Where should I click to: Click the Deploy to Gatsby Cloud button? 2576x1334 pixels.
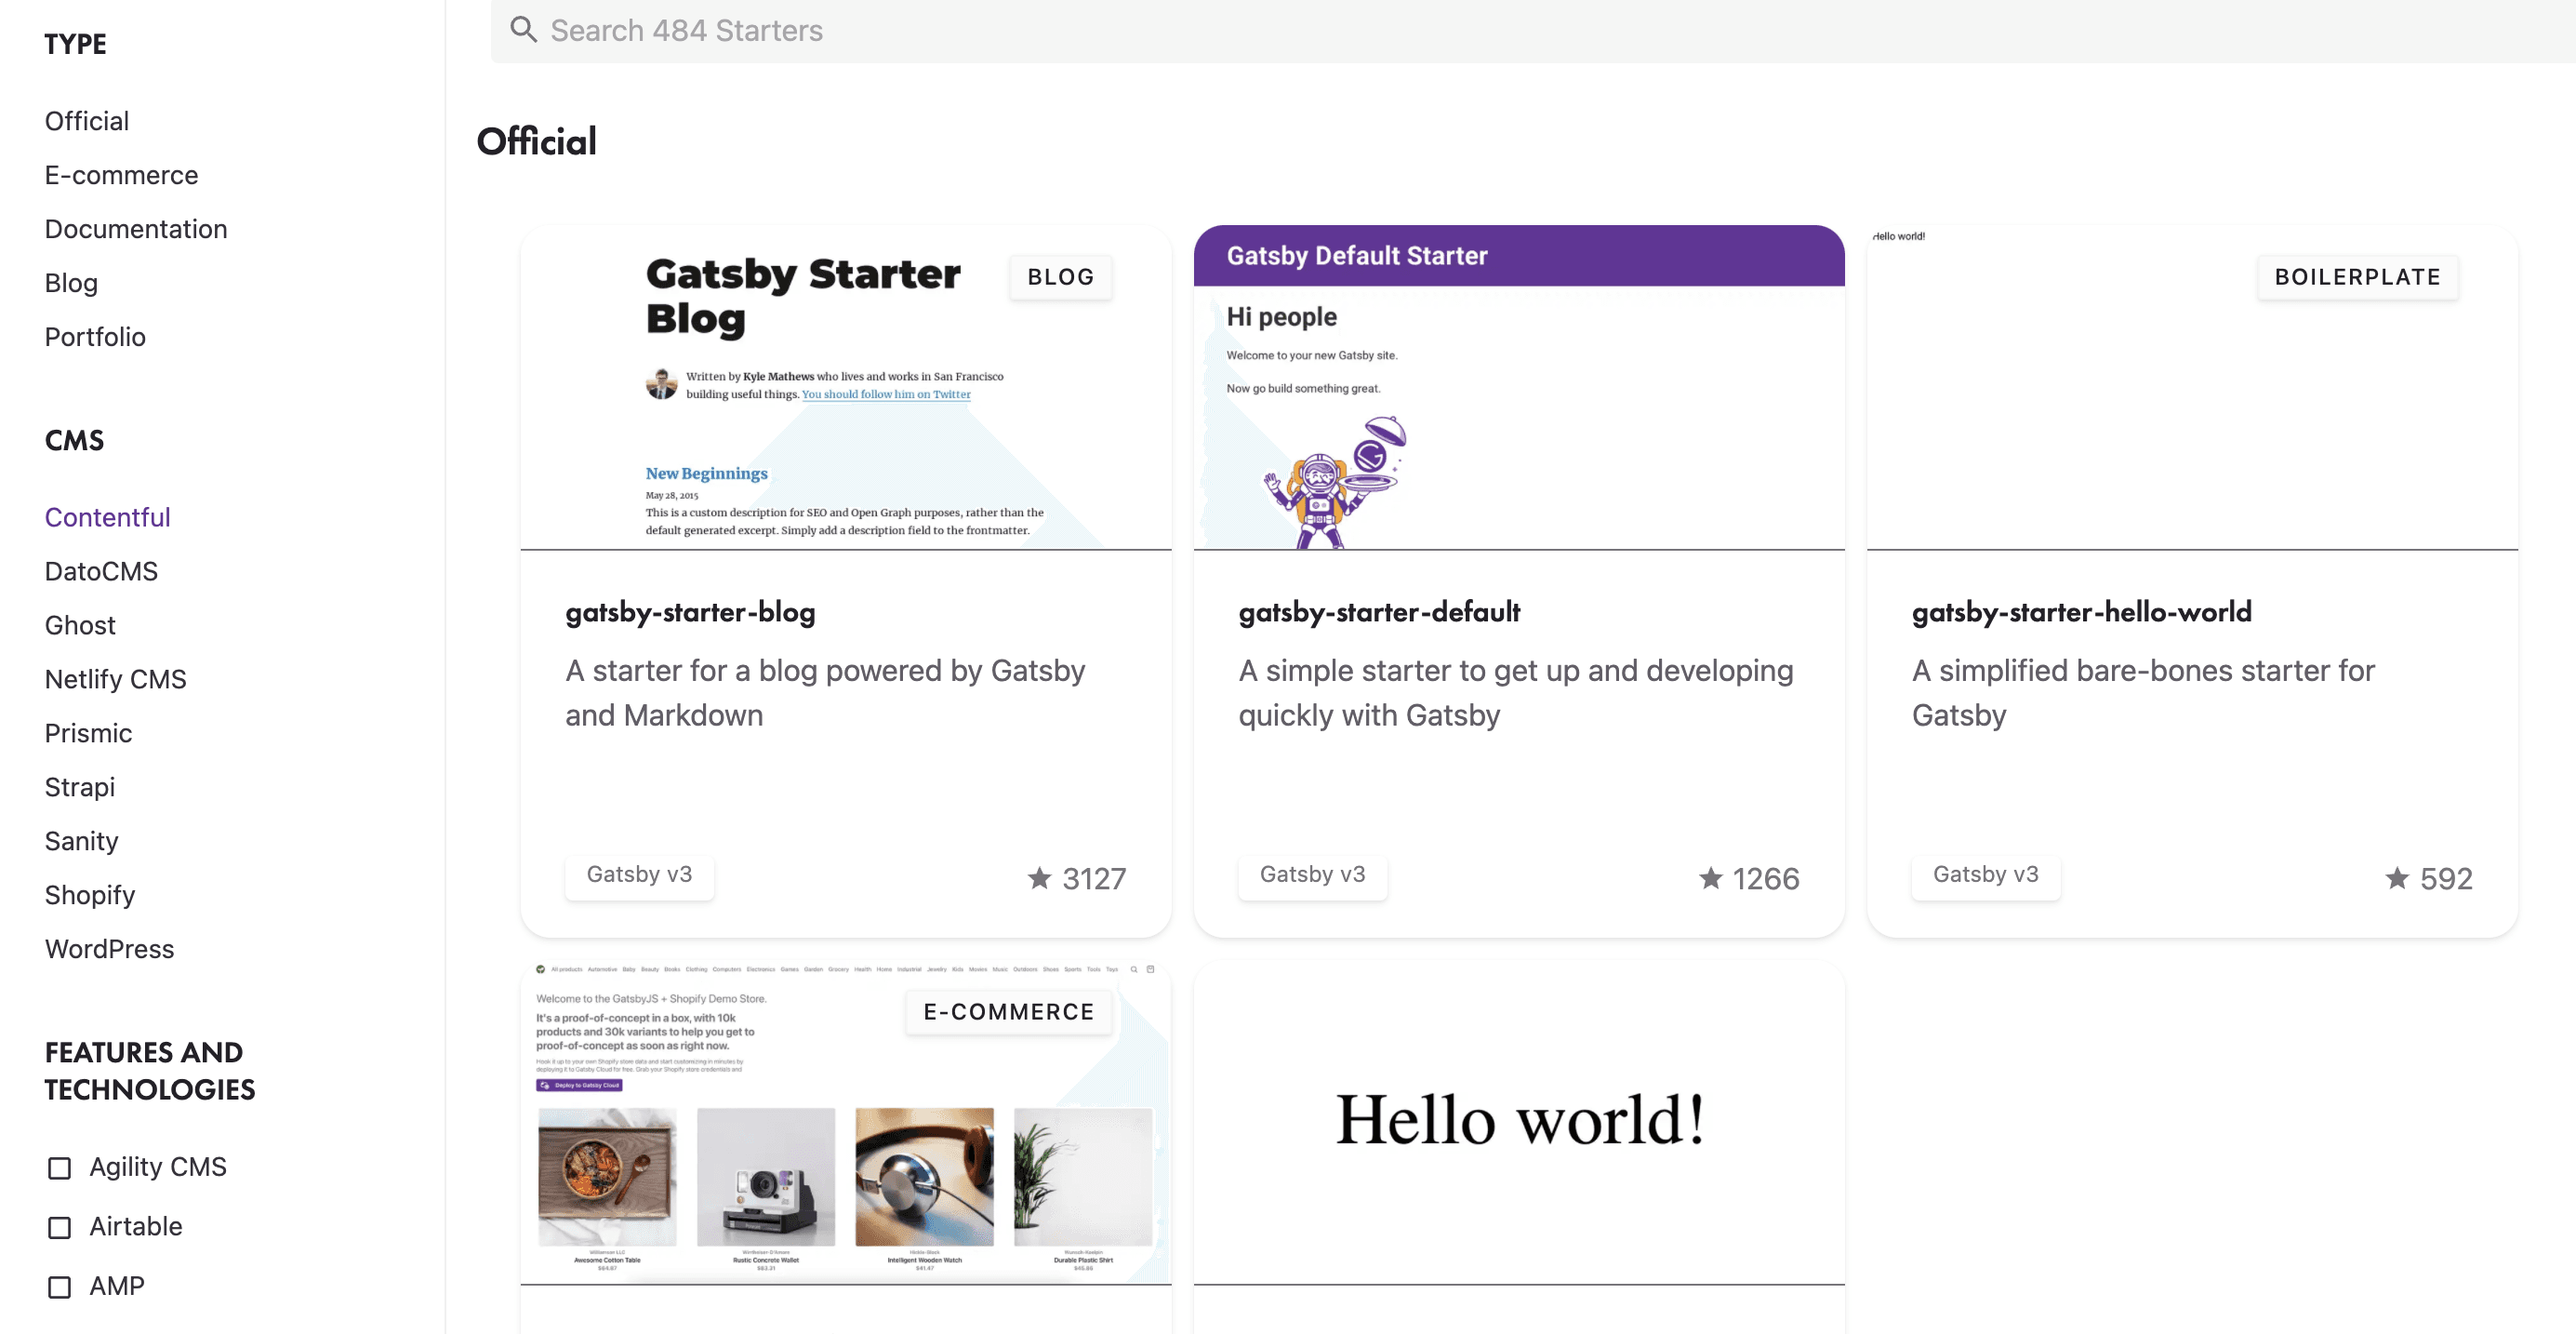[579, 1085]
